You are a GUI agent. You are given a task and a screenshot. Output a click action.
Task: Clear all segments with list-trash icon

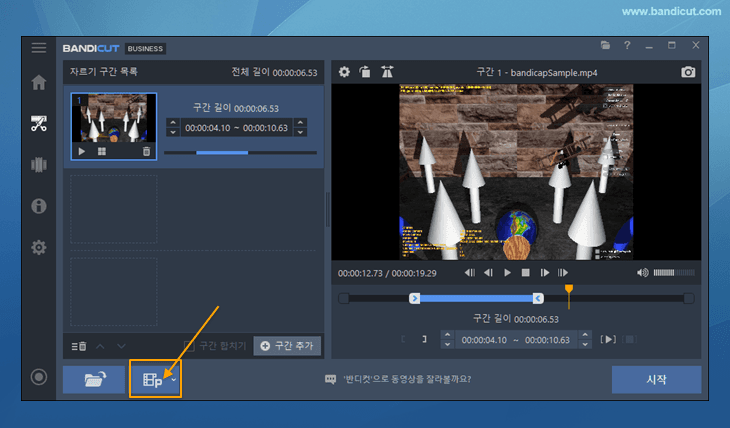click(x=79, y=346)
